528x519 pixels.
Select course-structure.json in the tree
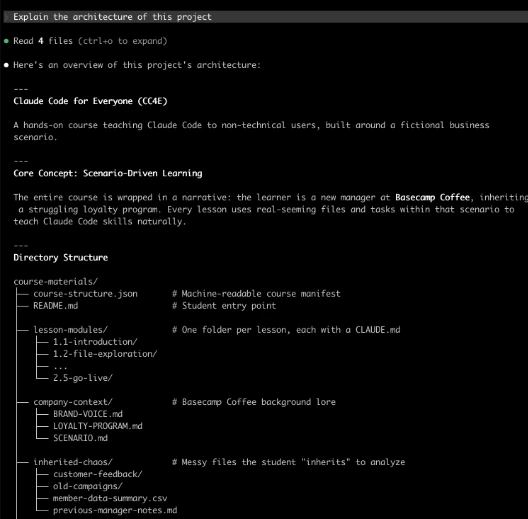(x=85, y=294)
